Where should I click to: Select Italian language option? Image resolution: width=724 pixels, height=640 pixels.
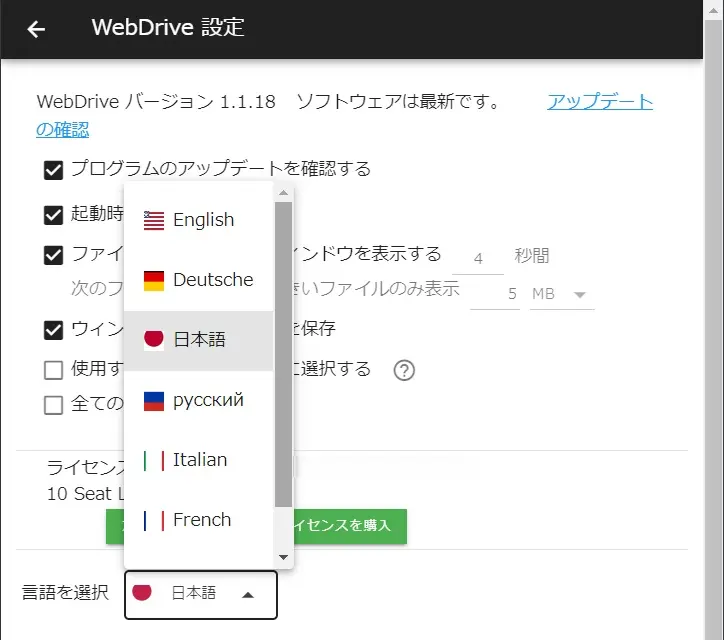coord(199,460)
